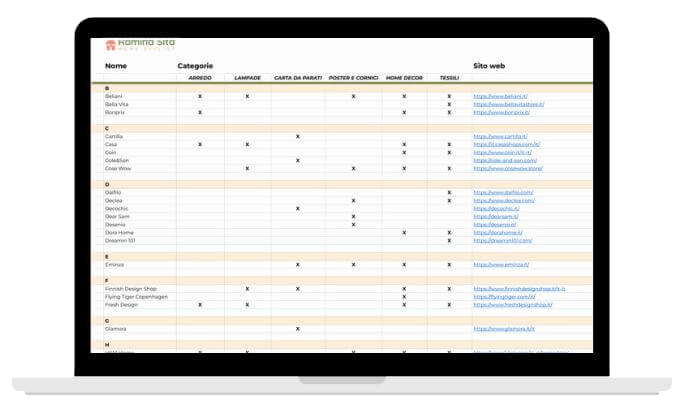Select the orange letter C section row
Image resolution: width=687 pixels, height=411 pixels.
click(342, 129)
